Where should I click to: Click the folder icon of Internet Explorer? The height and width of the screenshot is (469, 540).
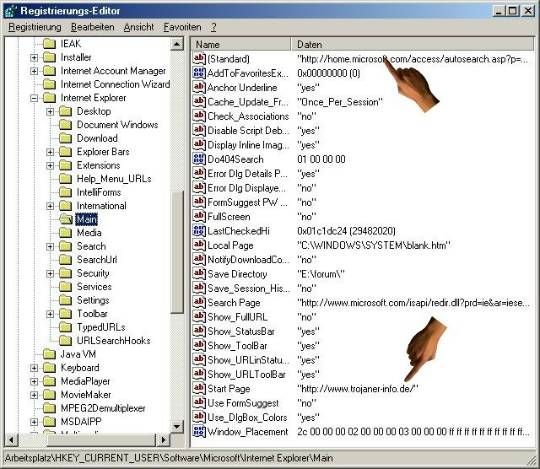(x=49, y=98)
